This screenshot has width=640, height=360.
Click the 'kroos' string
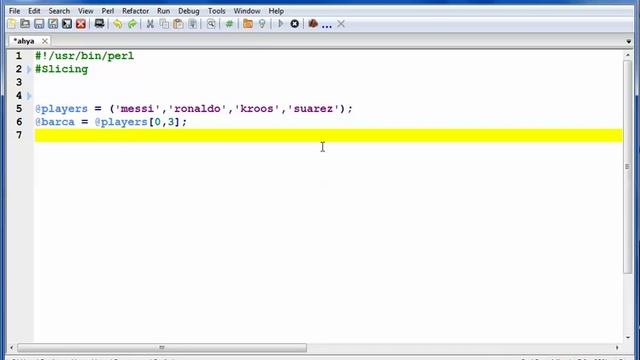pyautogui.click(x=257, y=109)
